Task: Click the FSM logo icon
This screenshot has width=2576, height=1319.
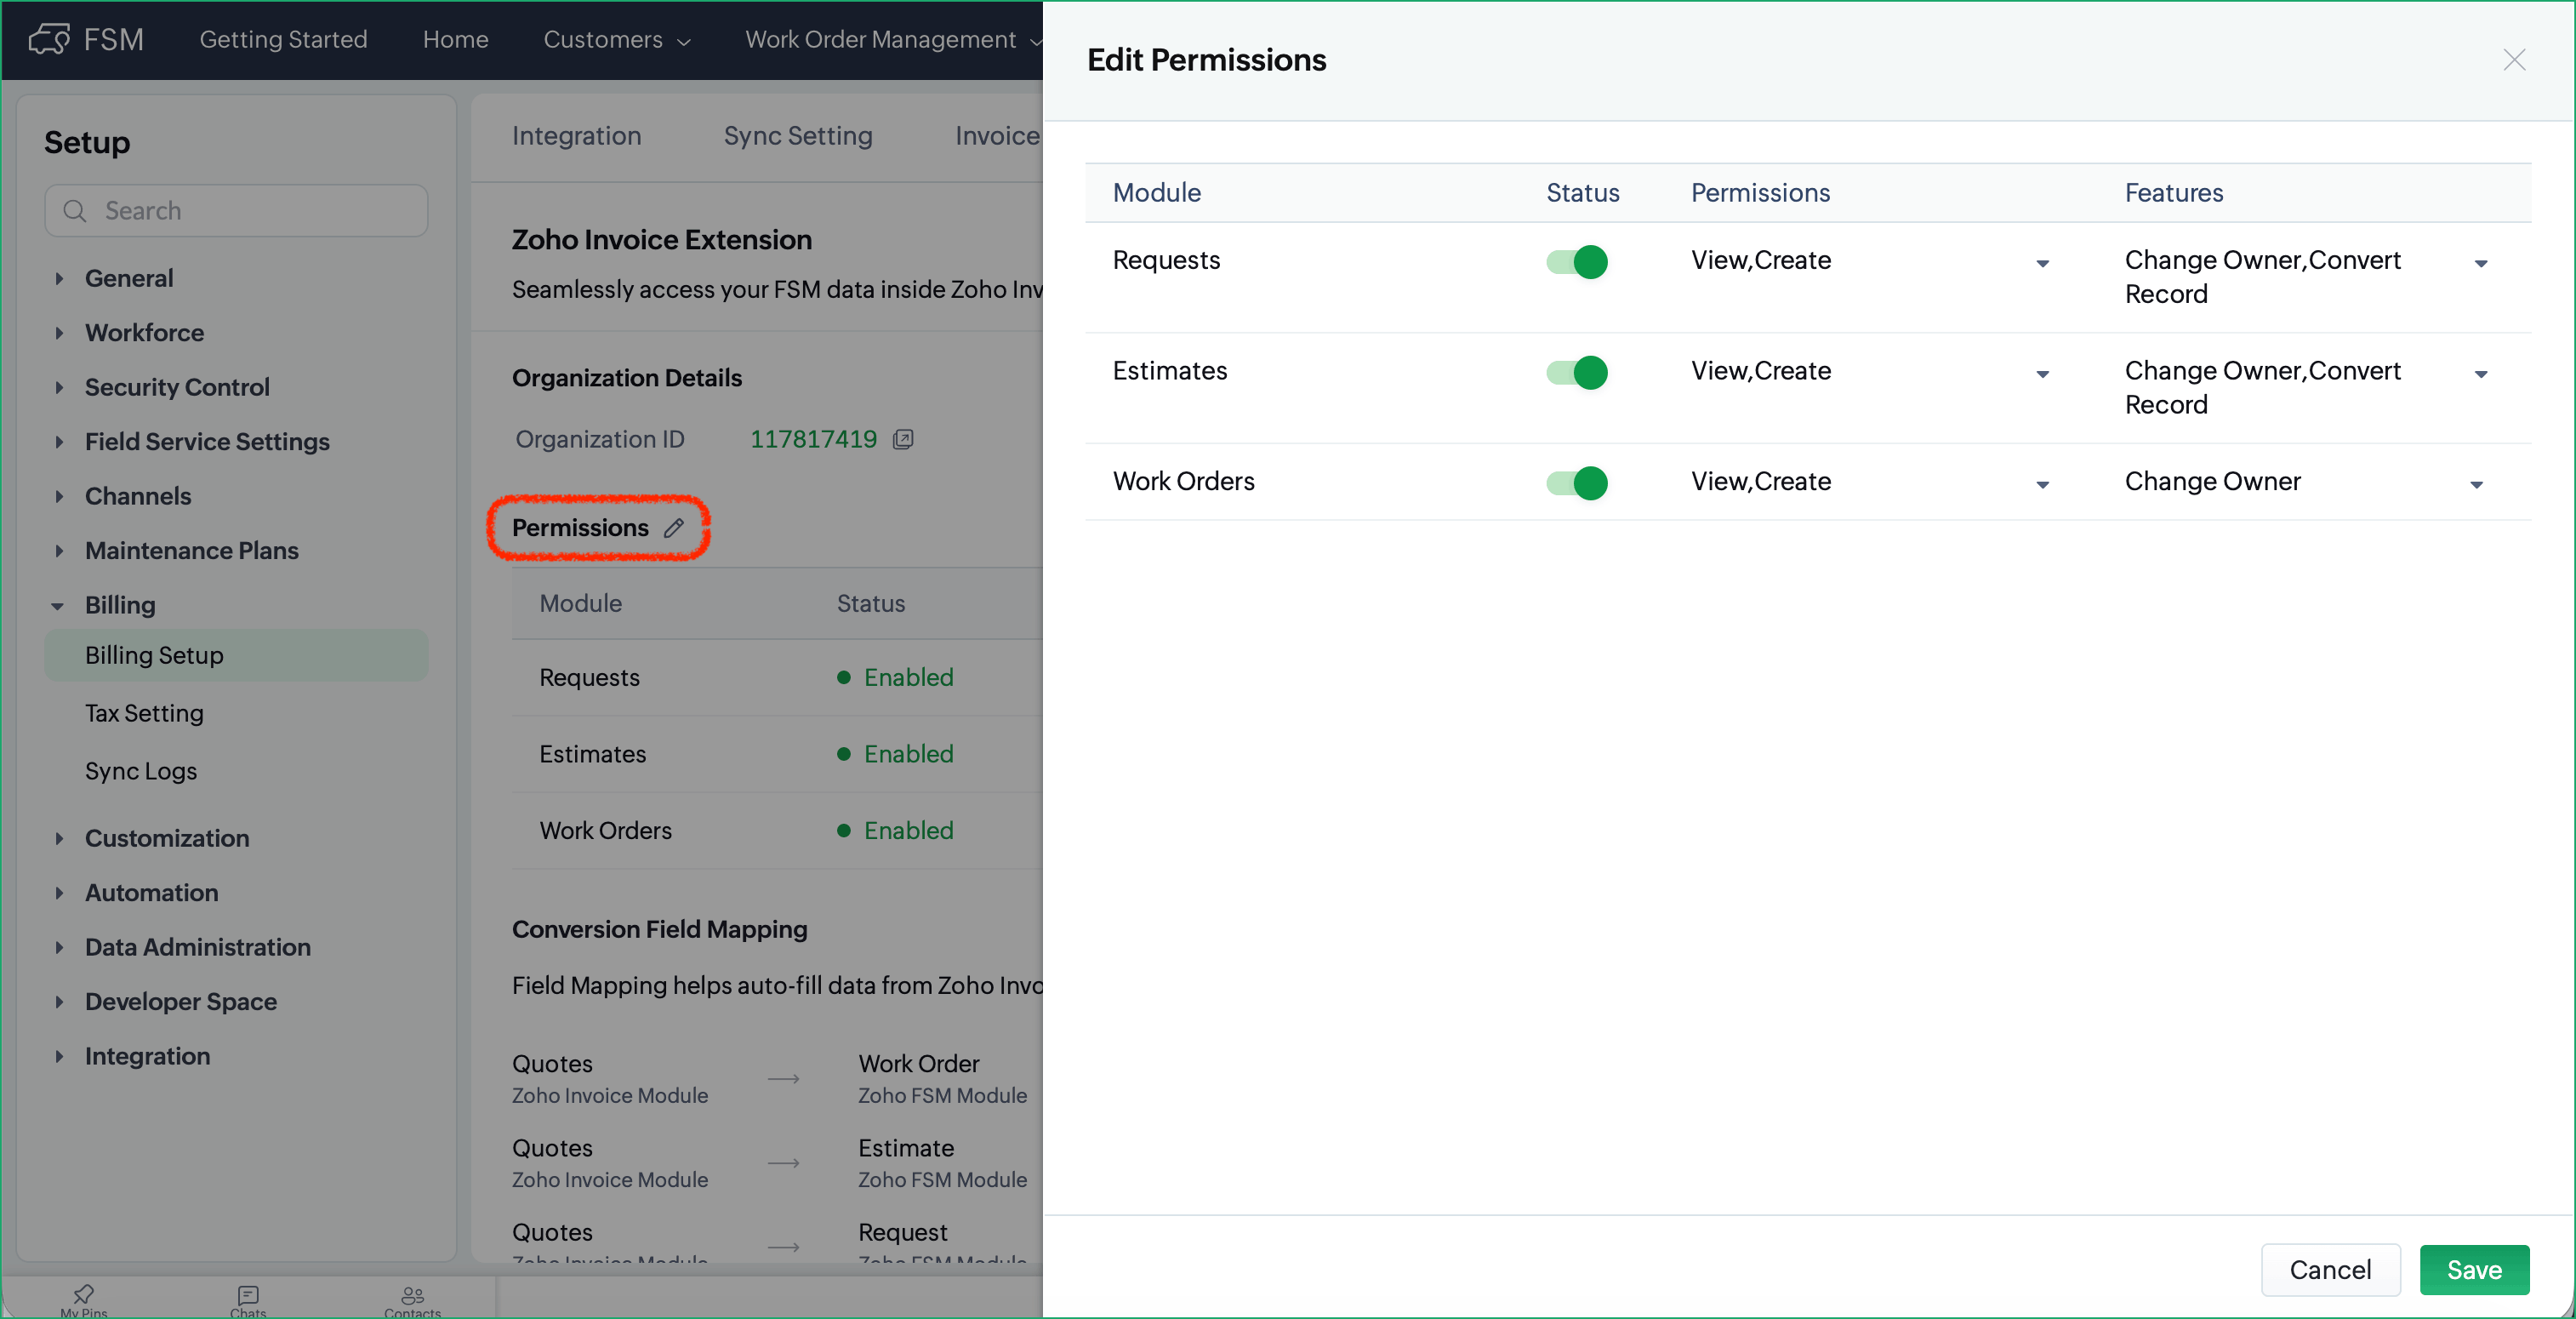Action: (49, 39)
